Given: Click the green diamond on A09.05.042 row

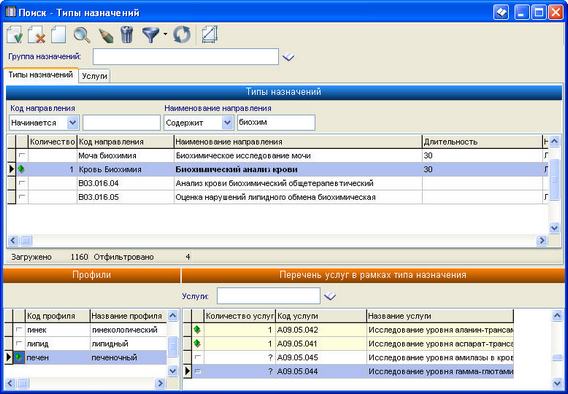Looking at the screenshot, I should (x=197, y=330).
